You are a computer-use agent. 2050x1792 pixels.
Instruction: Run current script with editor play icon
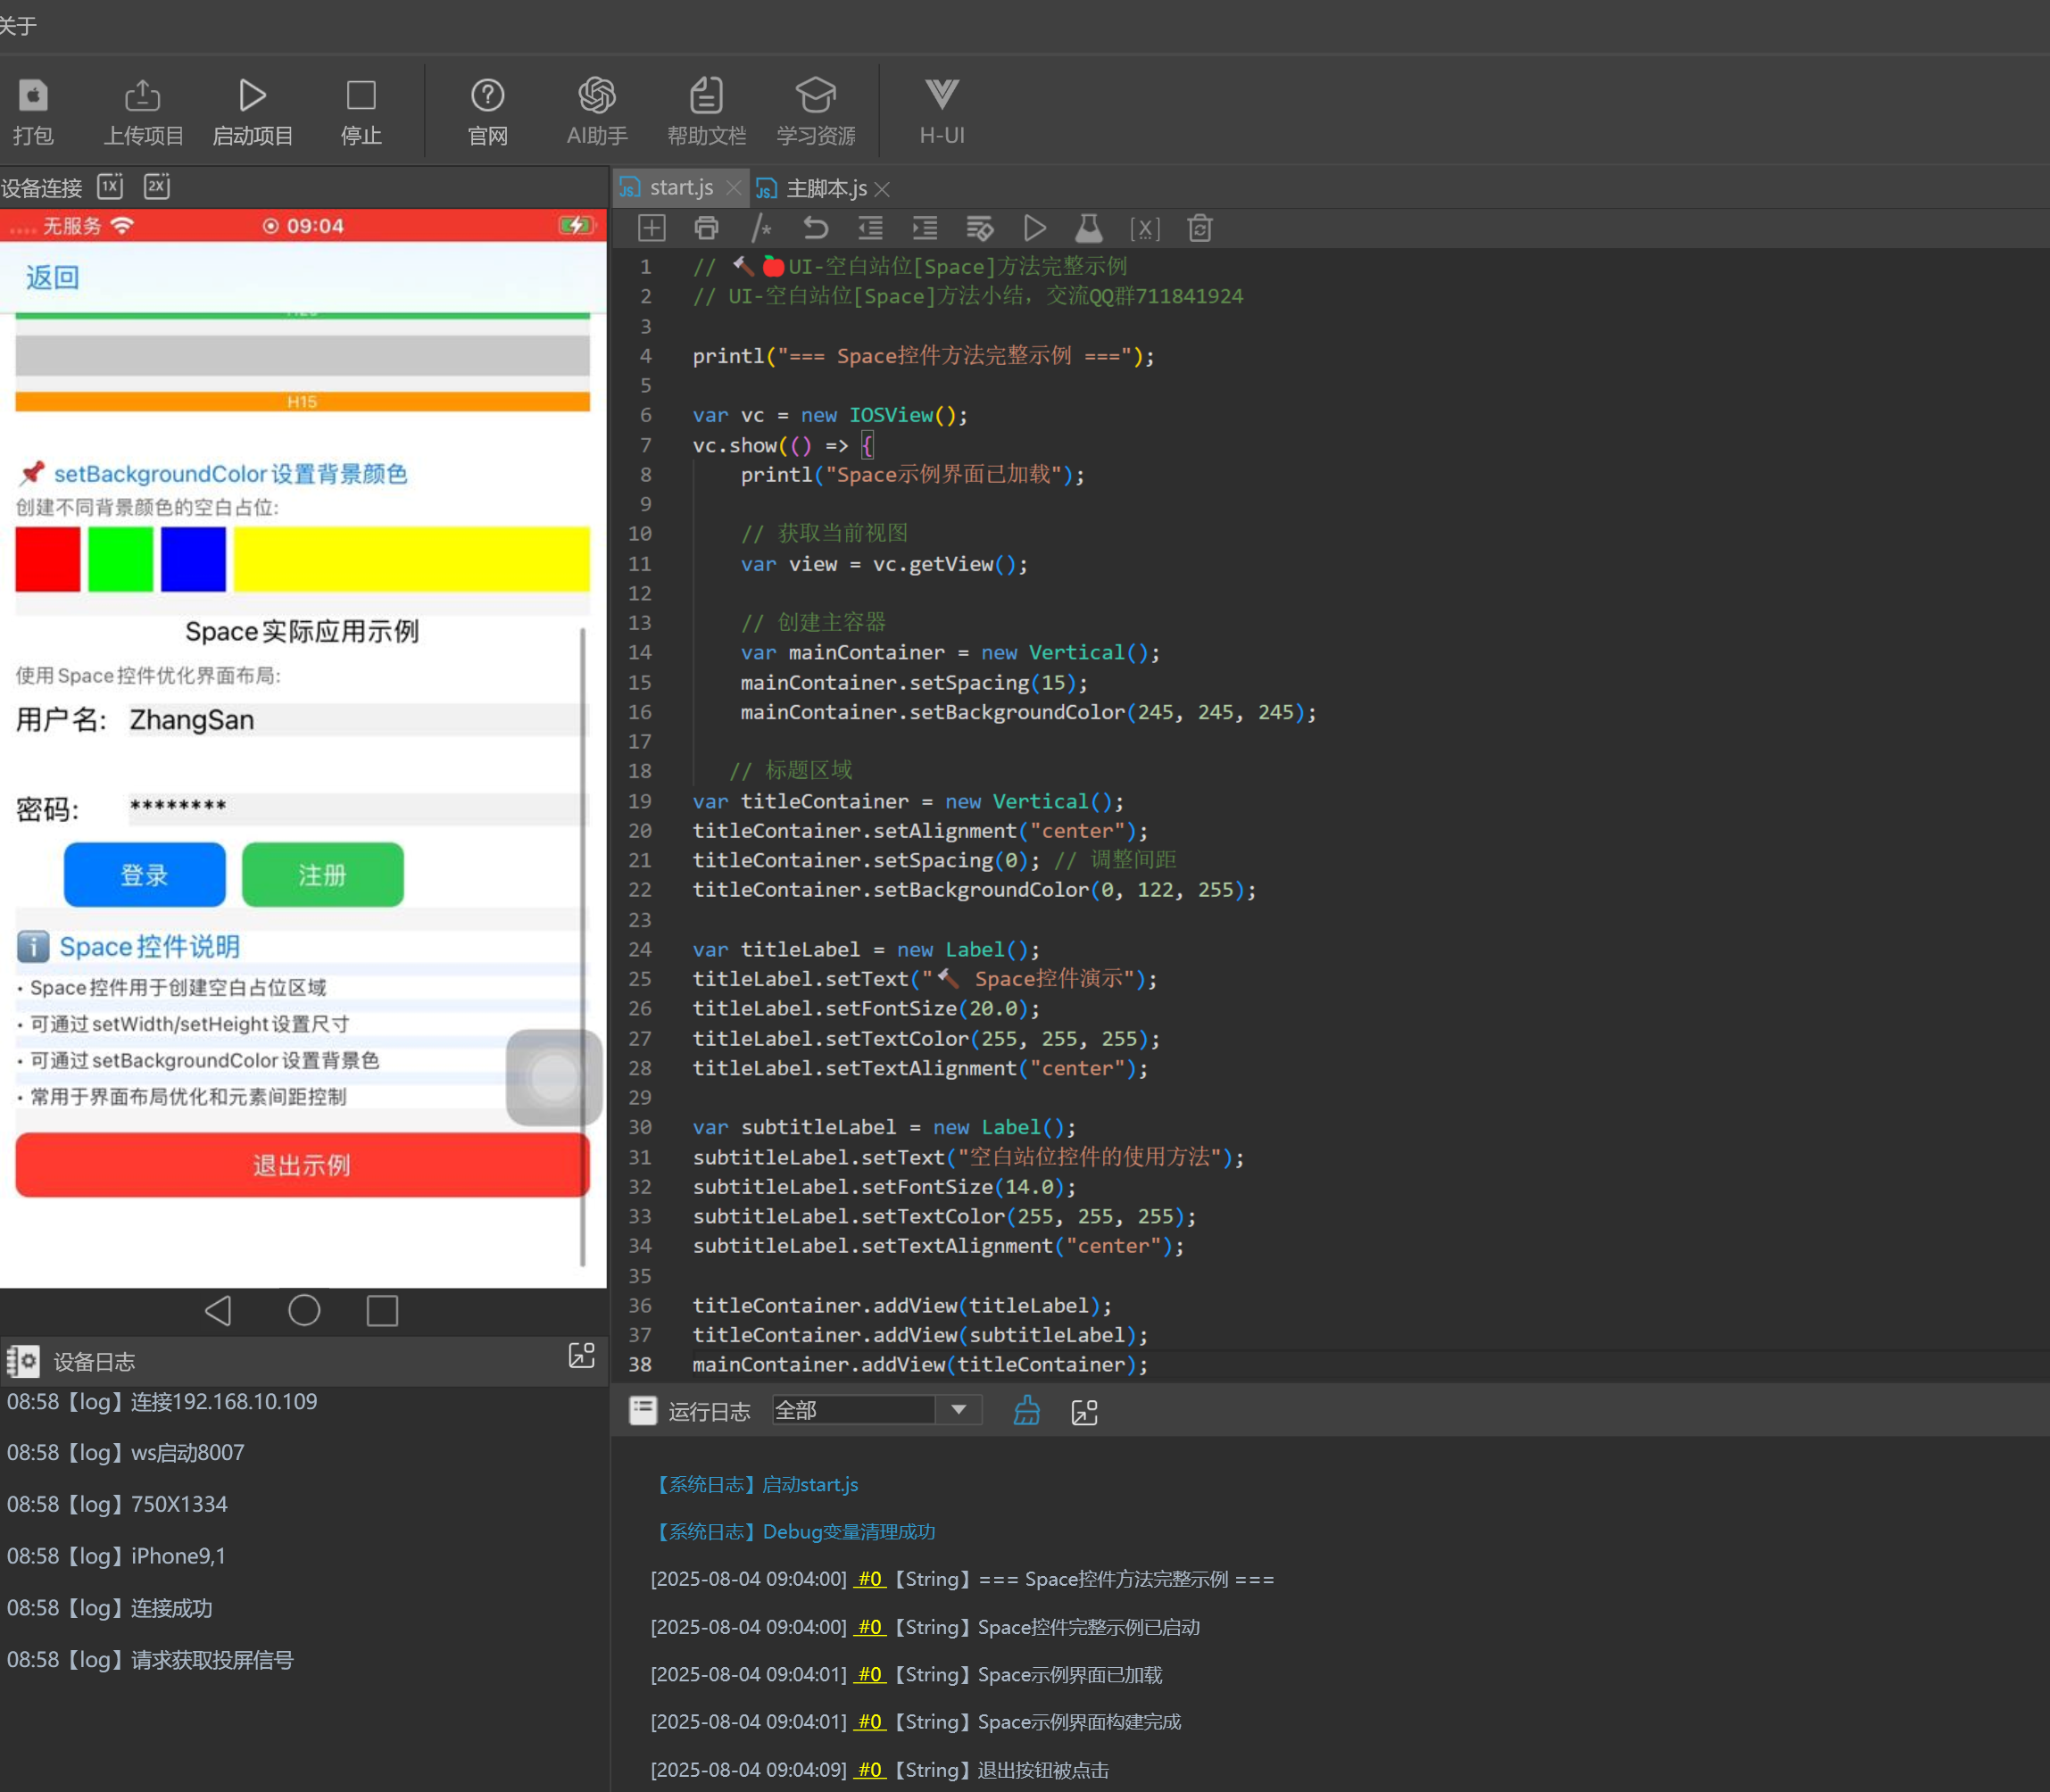[1035, 228]
